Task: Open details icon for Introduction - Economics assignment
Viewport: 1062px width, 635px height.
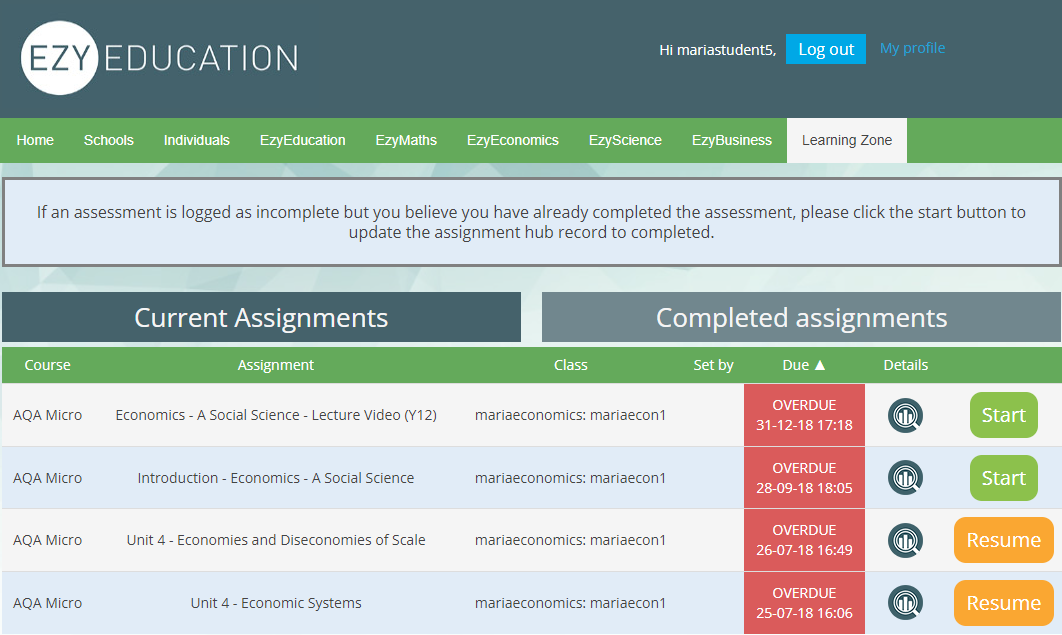Action: pos(905,478)
